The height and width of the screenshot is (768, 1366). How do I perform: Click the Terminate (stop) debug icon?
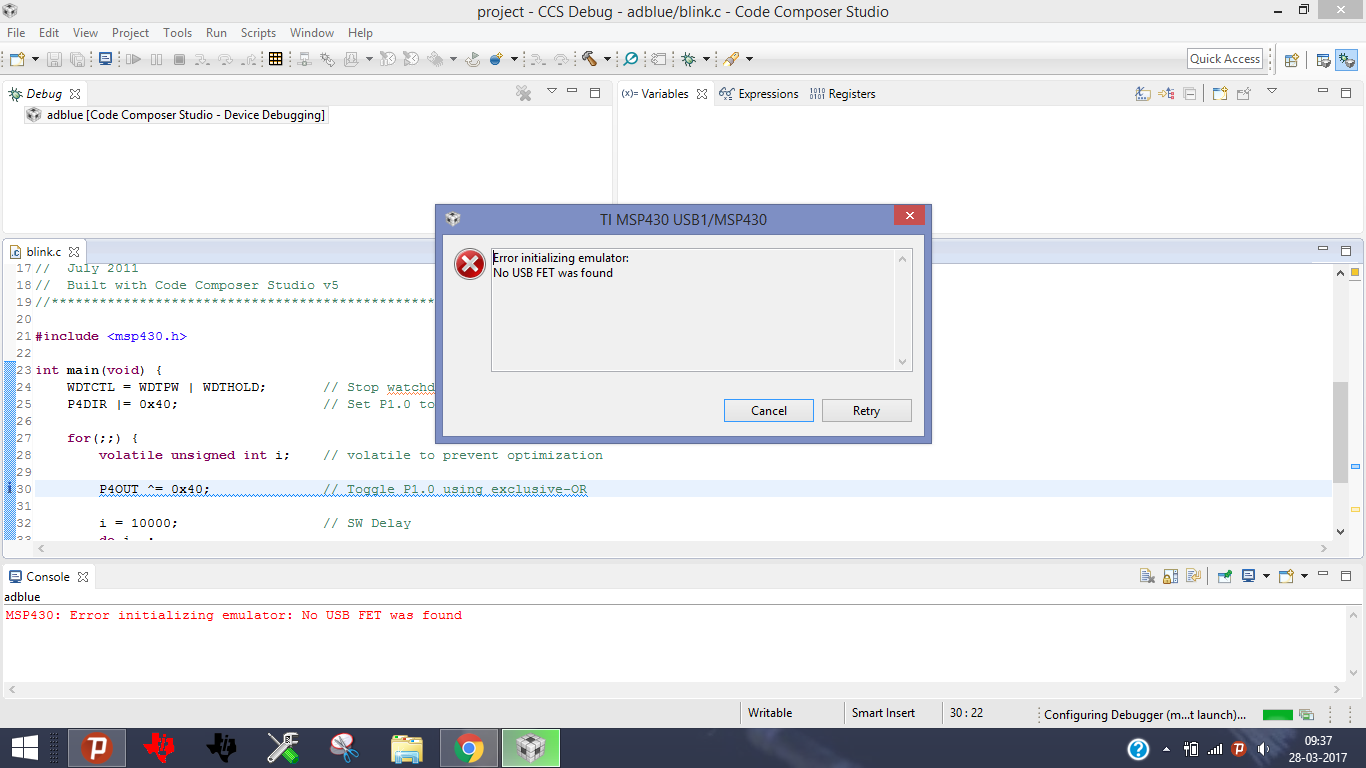click(x=179, y=59)
